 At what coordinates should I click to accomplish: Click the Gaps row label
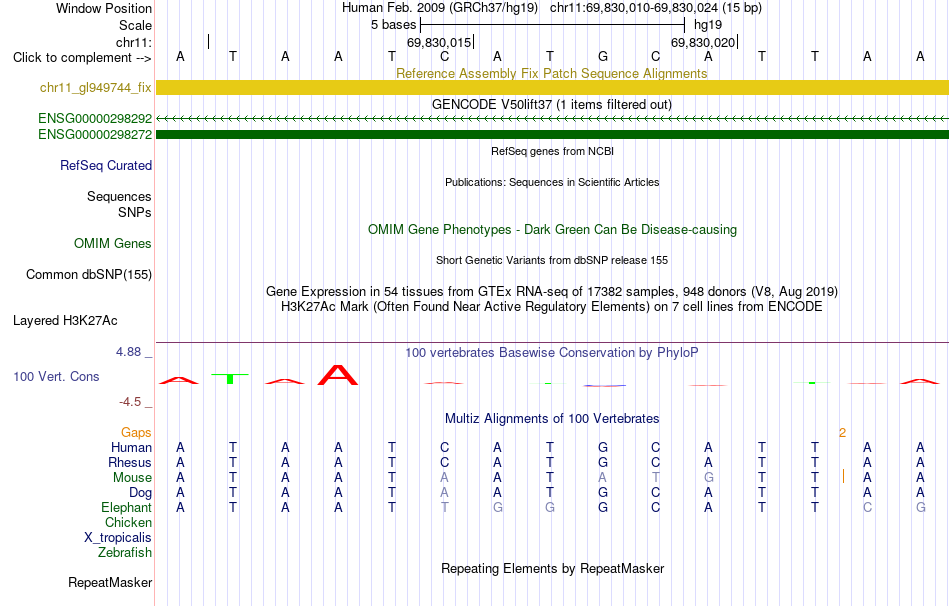coord(136,433)
